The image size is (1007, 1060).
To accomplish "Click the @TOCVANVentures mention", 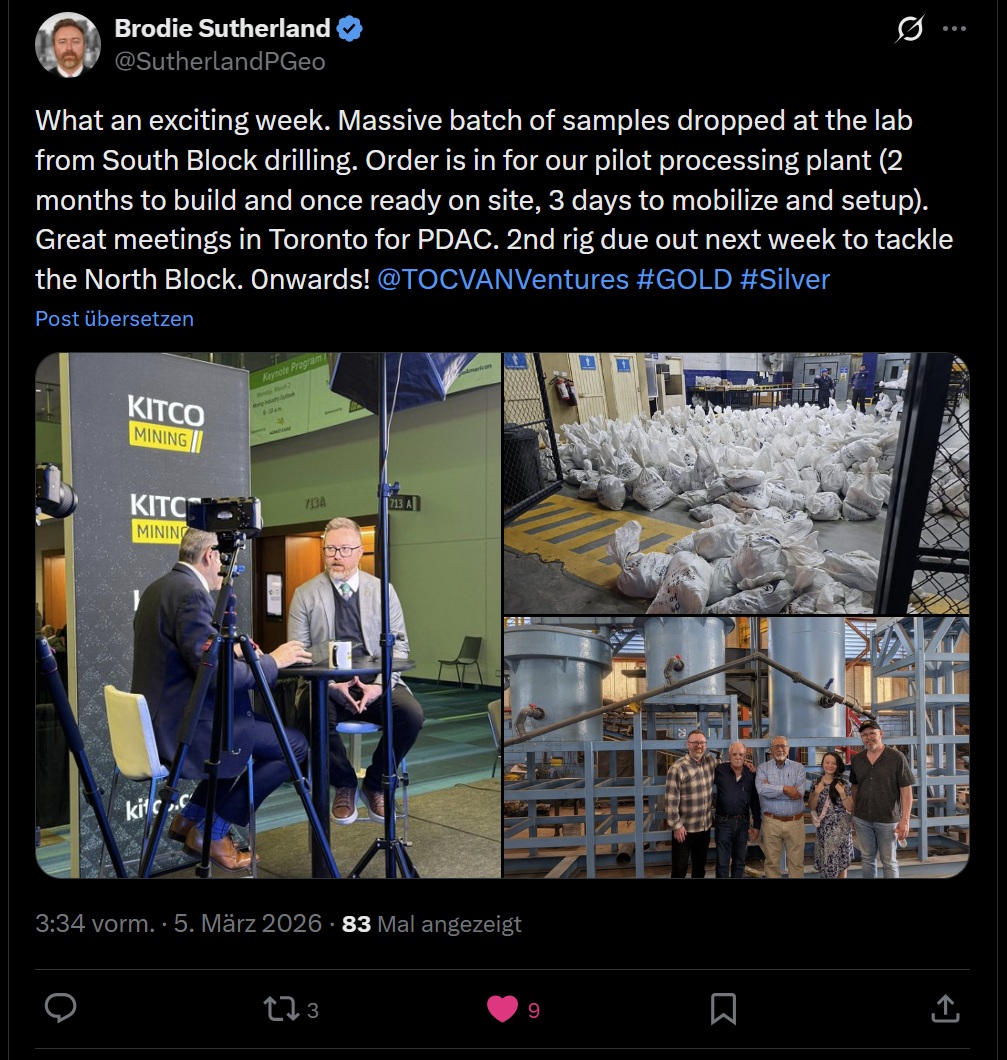I will [x=503, y=279].
